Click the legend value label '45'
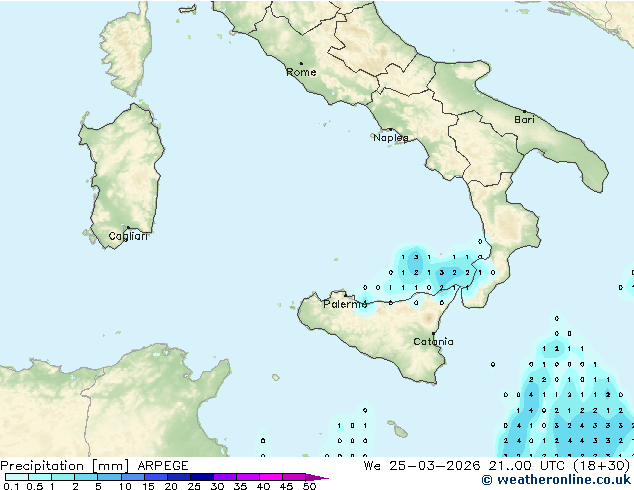This screenshot has width=634, height=490. pos(286,486)
